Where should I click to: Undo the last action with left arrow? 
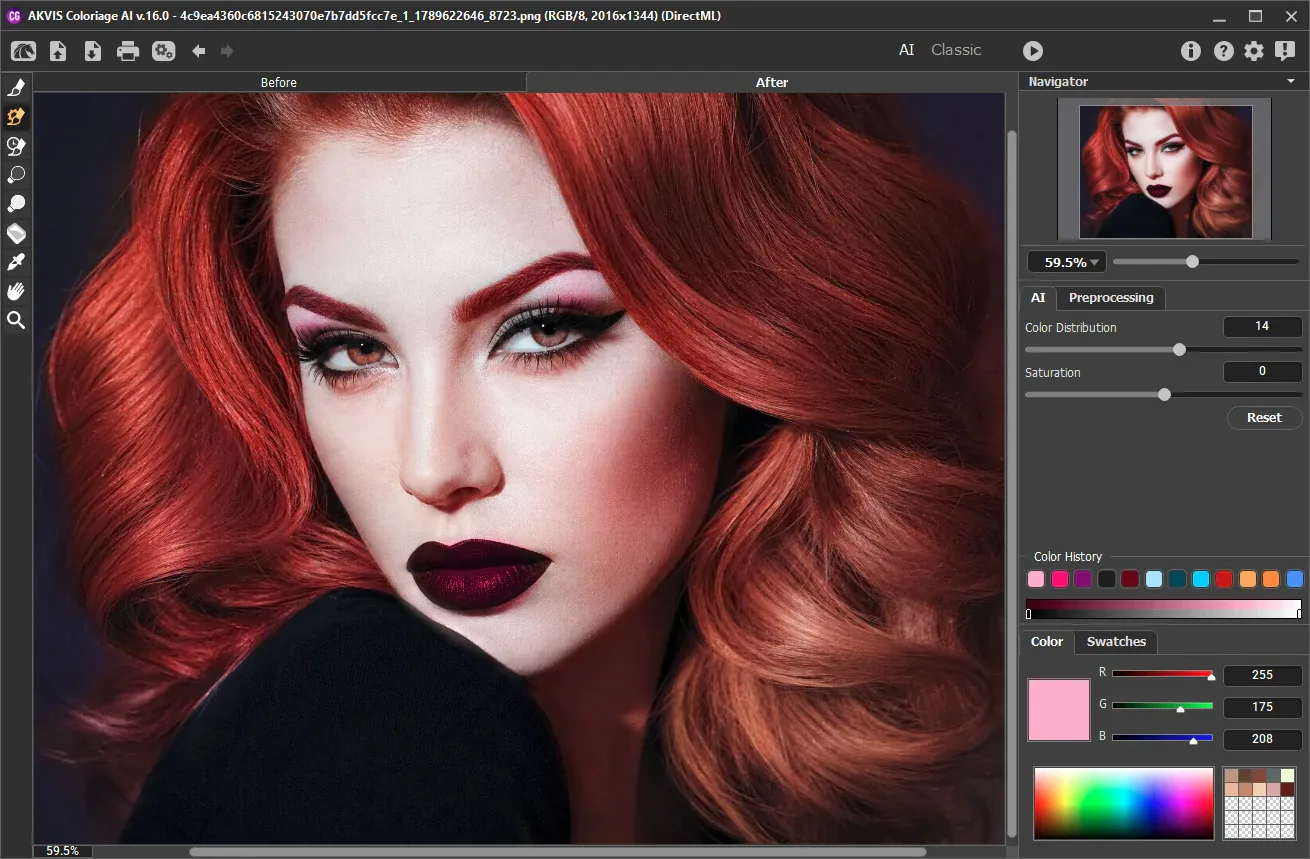tap(199, 51)
